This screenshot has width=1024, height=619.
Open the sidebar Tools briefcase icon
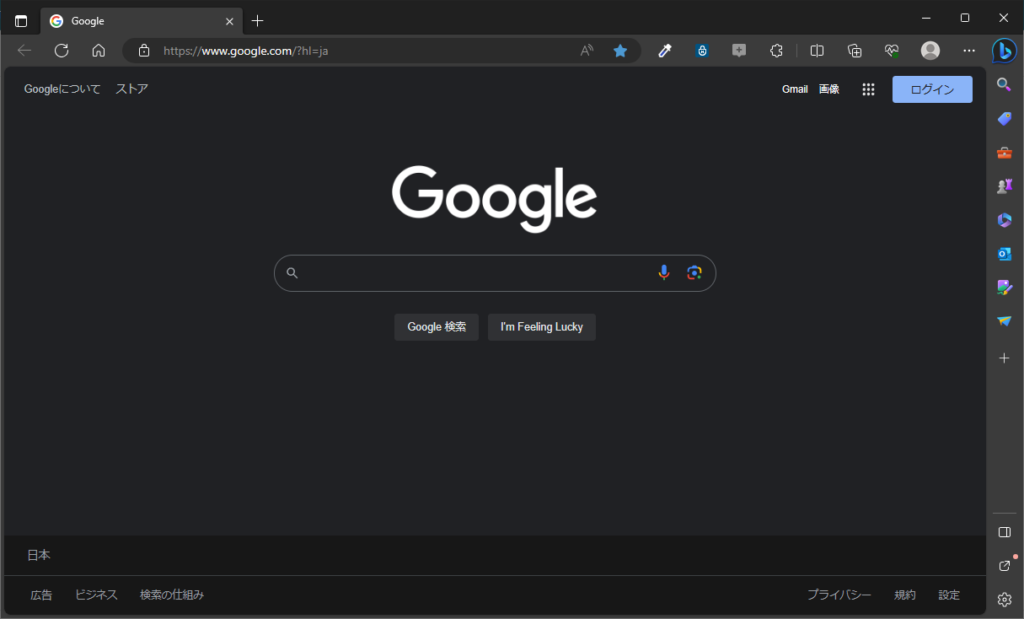coord(1004,152)
